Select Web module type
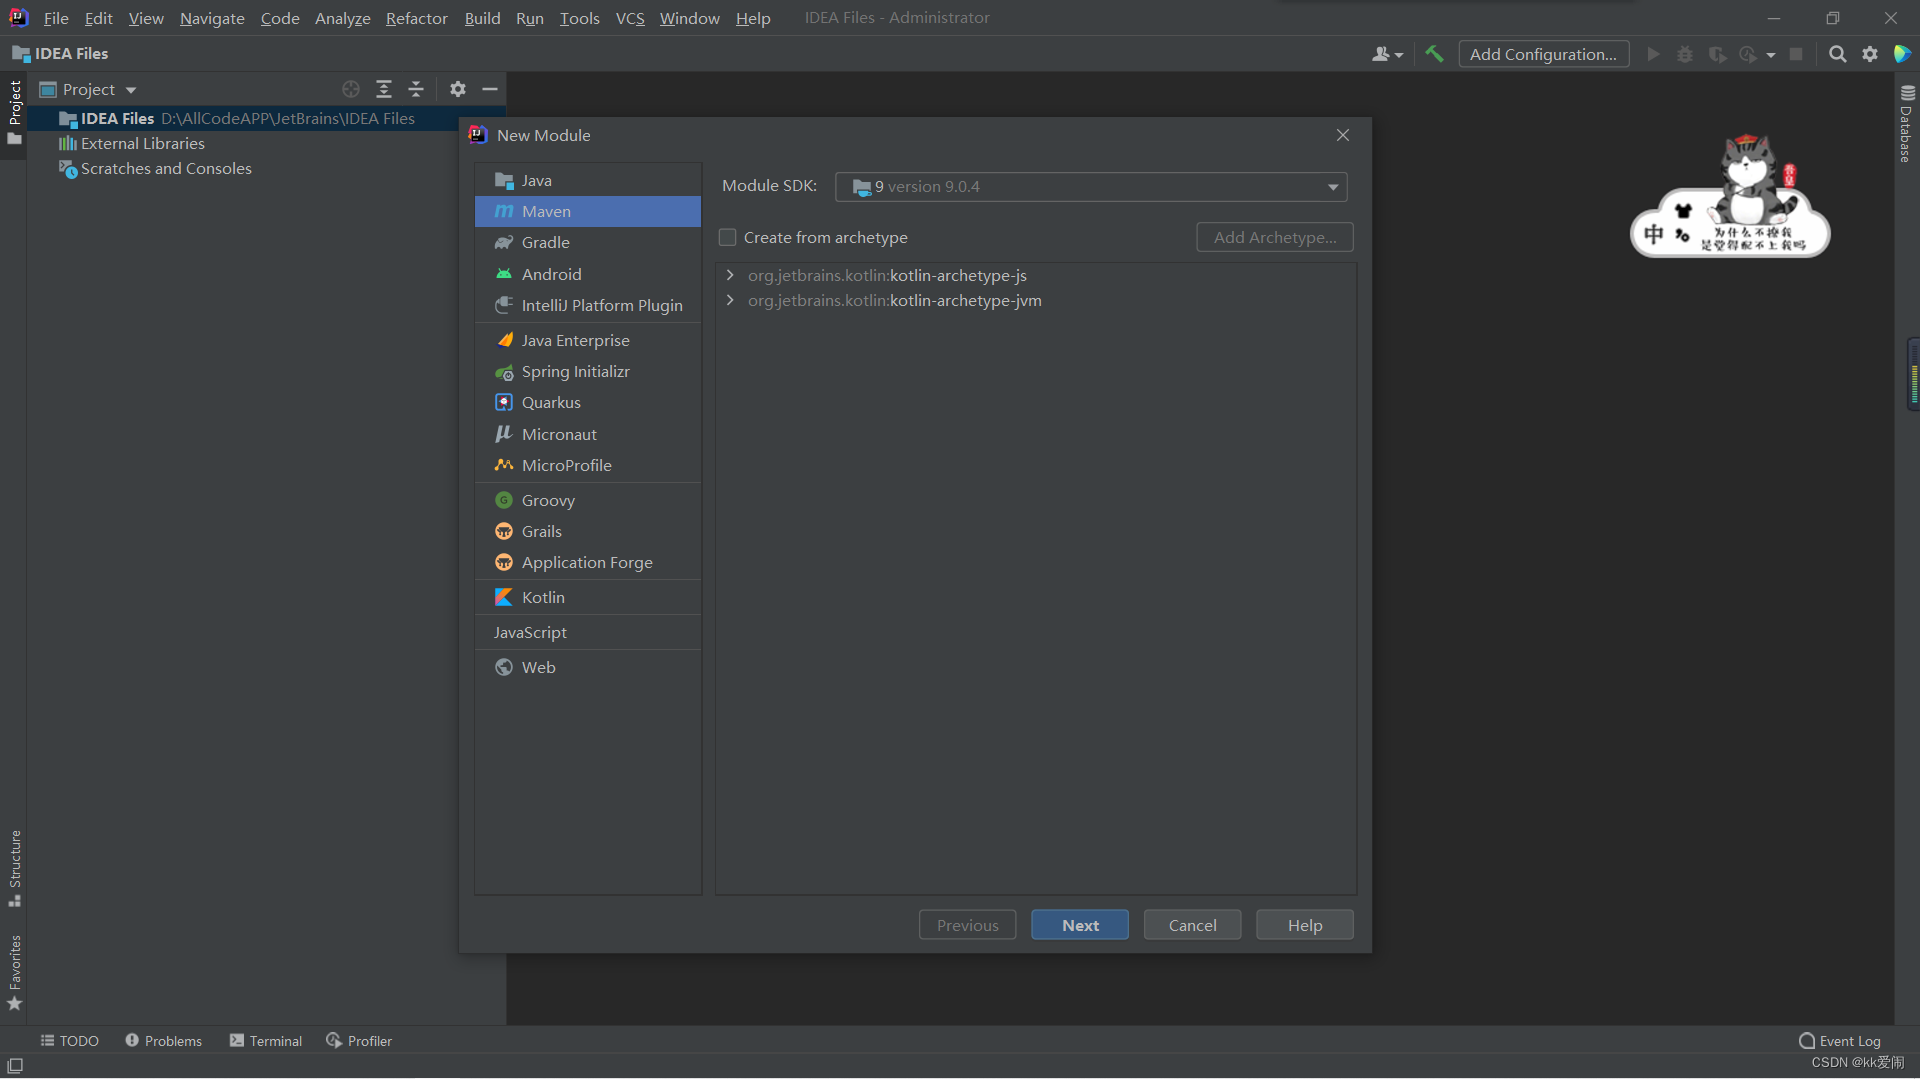Image resolution: width=1920 pixels, height=1079 pixels. 588,667
